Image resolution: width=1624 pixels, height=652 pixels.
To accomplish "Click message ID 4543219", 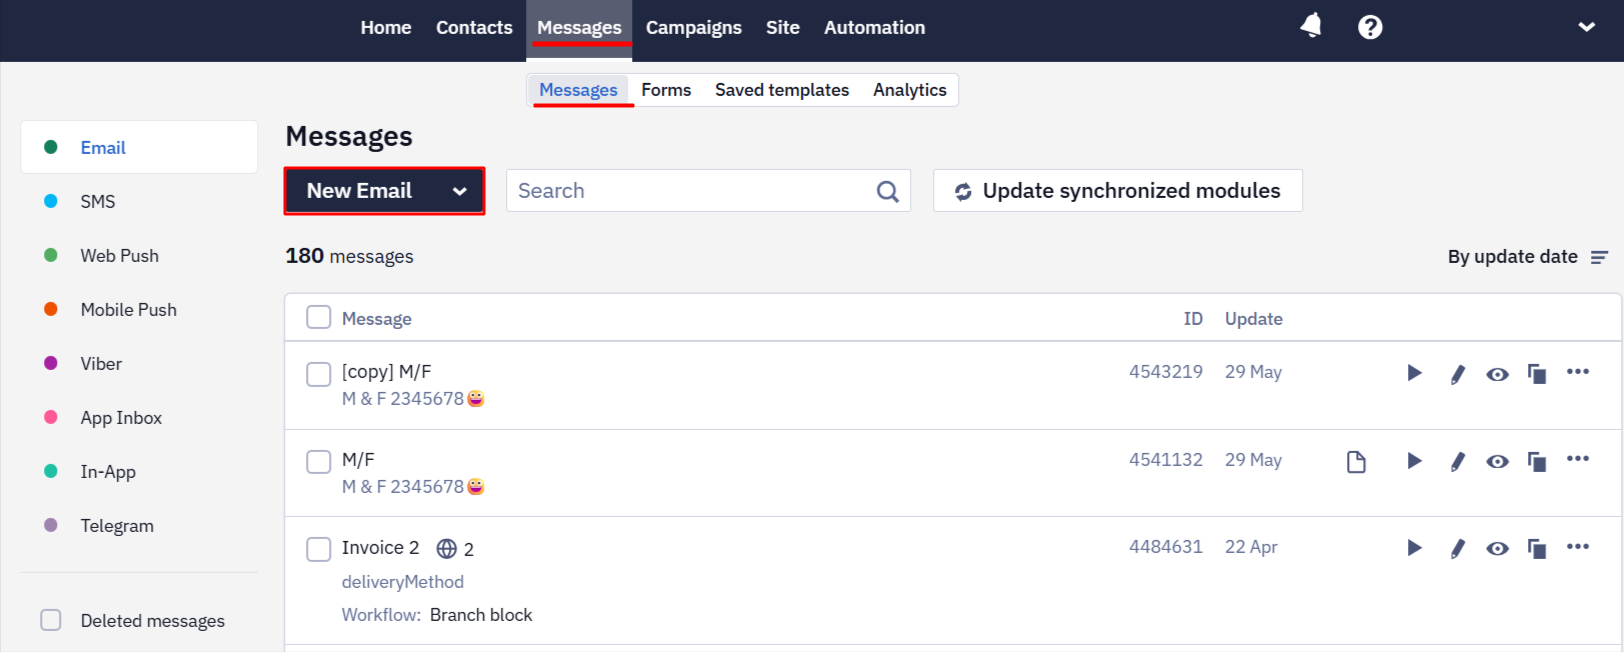I will coord(1165,372).
